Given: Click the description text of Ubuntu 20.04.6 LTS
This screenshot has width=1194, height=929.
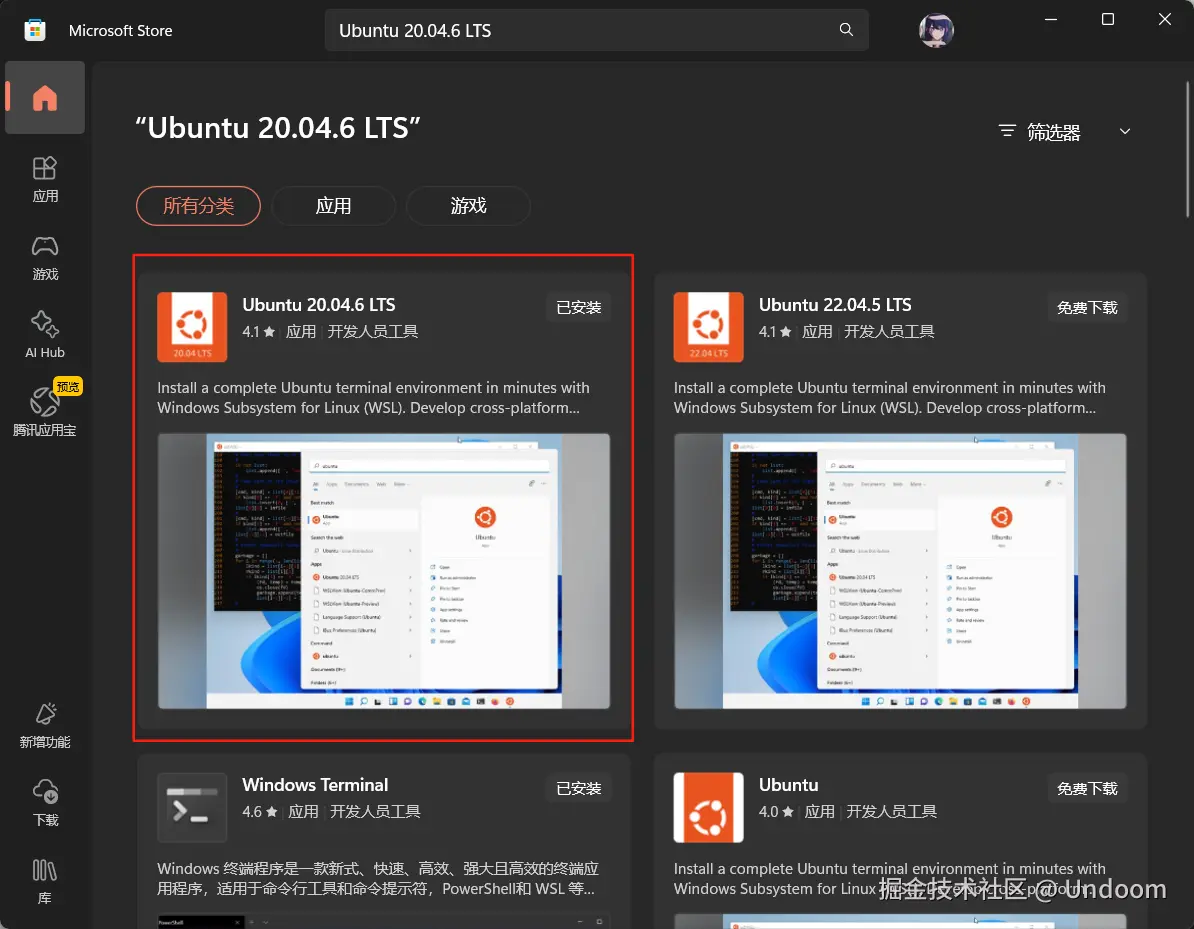Looking at the screenshot, I should click(373, 397).
